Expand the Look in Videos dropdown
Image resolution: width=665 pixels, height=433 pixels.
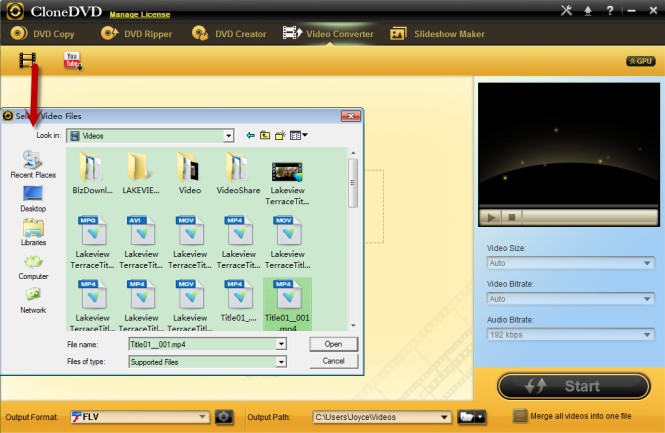(229, 136)
